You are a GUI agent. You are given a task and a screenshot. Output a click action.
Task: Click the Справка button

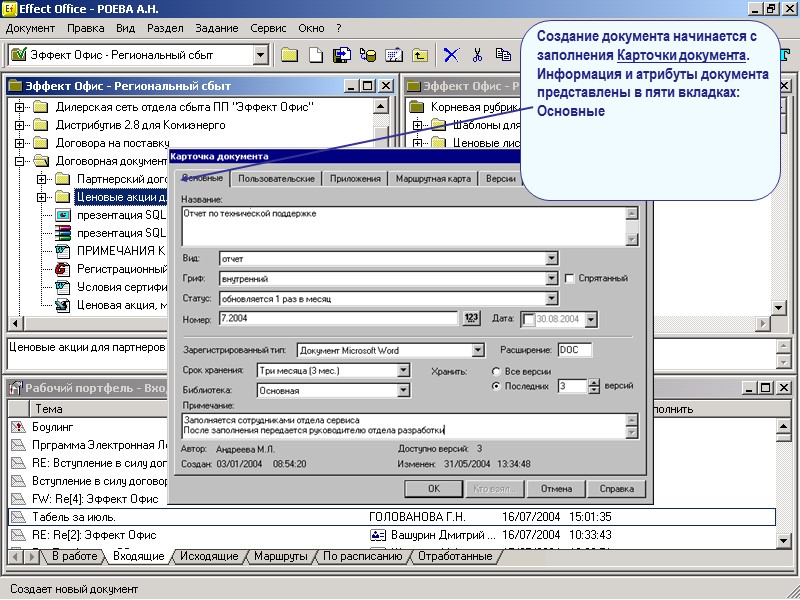[x=616, y=489]
